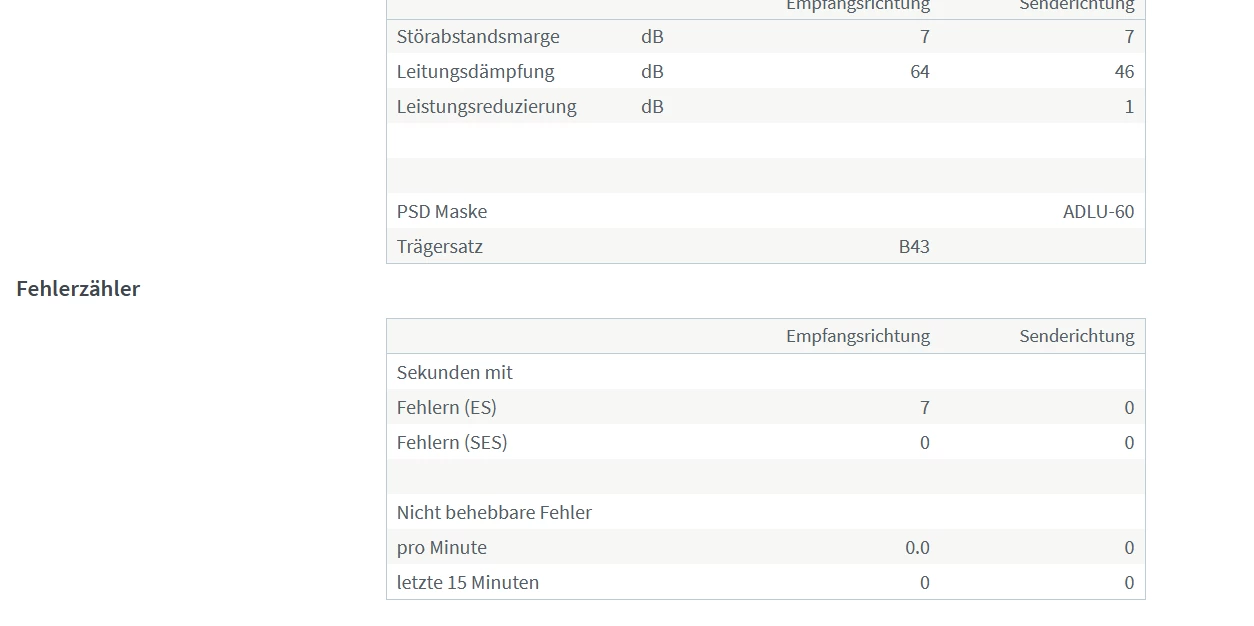1254x626 pixels.
Task: Select the pro Minute row label
Action: tap(442, 547)
